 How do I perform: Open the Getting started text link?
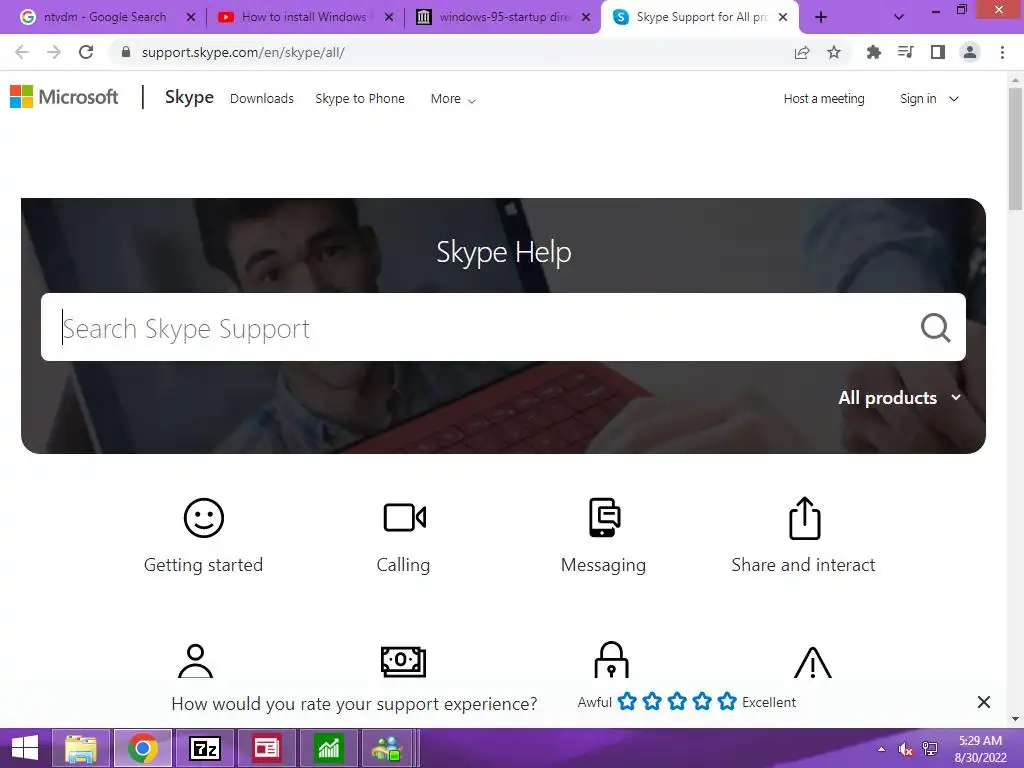tap(203, 564)
